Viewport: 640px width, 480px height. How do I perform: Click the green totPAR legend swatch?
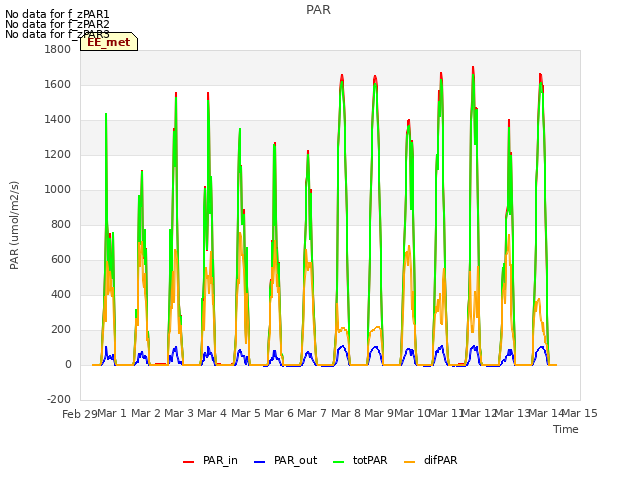338,462
